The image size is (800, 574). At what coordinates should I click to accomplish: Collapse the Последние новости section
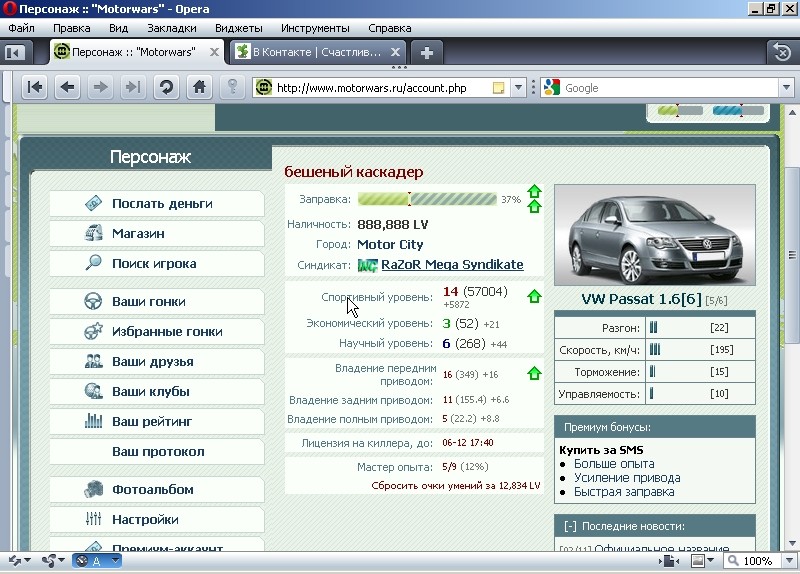tap(570, 526)
